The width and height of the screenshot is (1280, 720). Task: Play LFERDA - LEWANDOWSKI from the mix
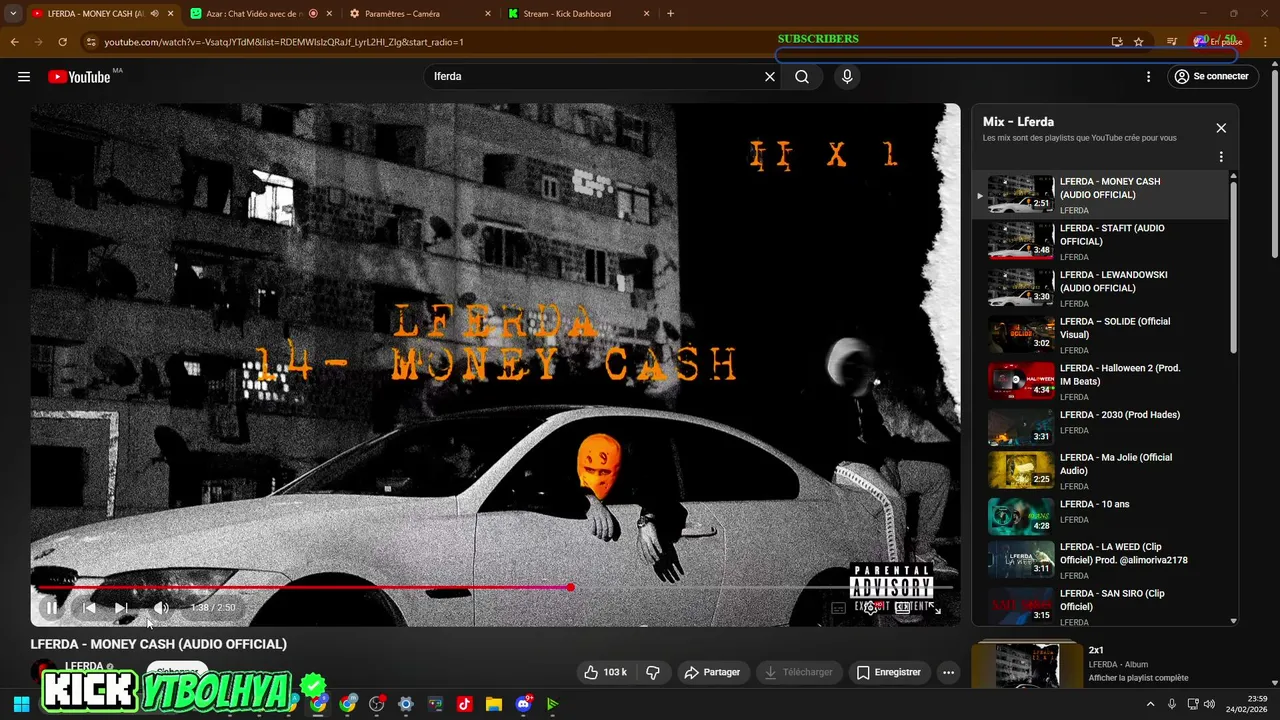pos(1101,288)
